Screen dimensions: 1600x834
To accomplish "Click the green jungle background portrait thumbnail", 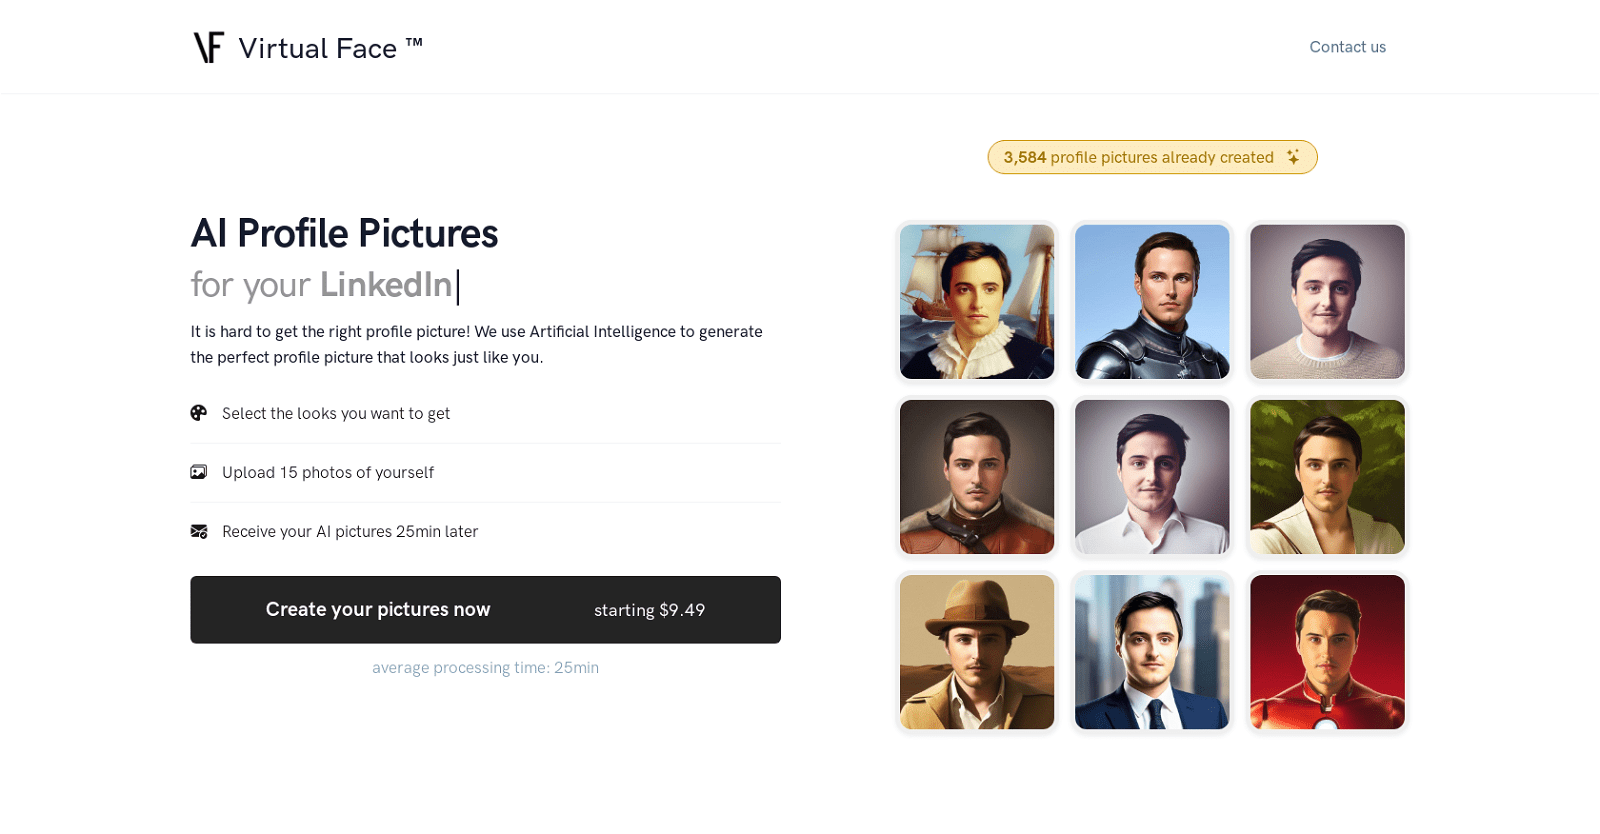I will (x=1327, y=477).
